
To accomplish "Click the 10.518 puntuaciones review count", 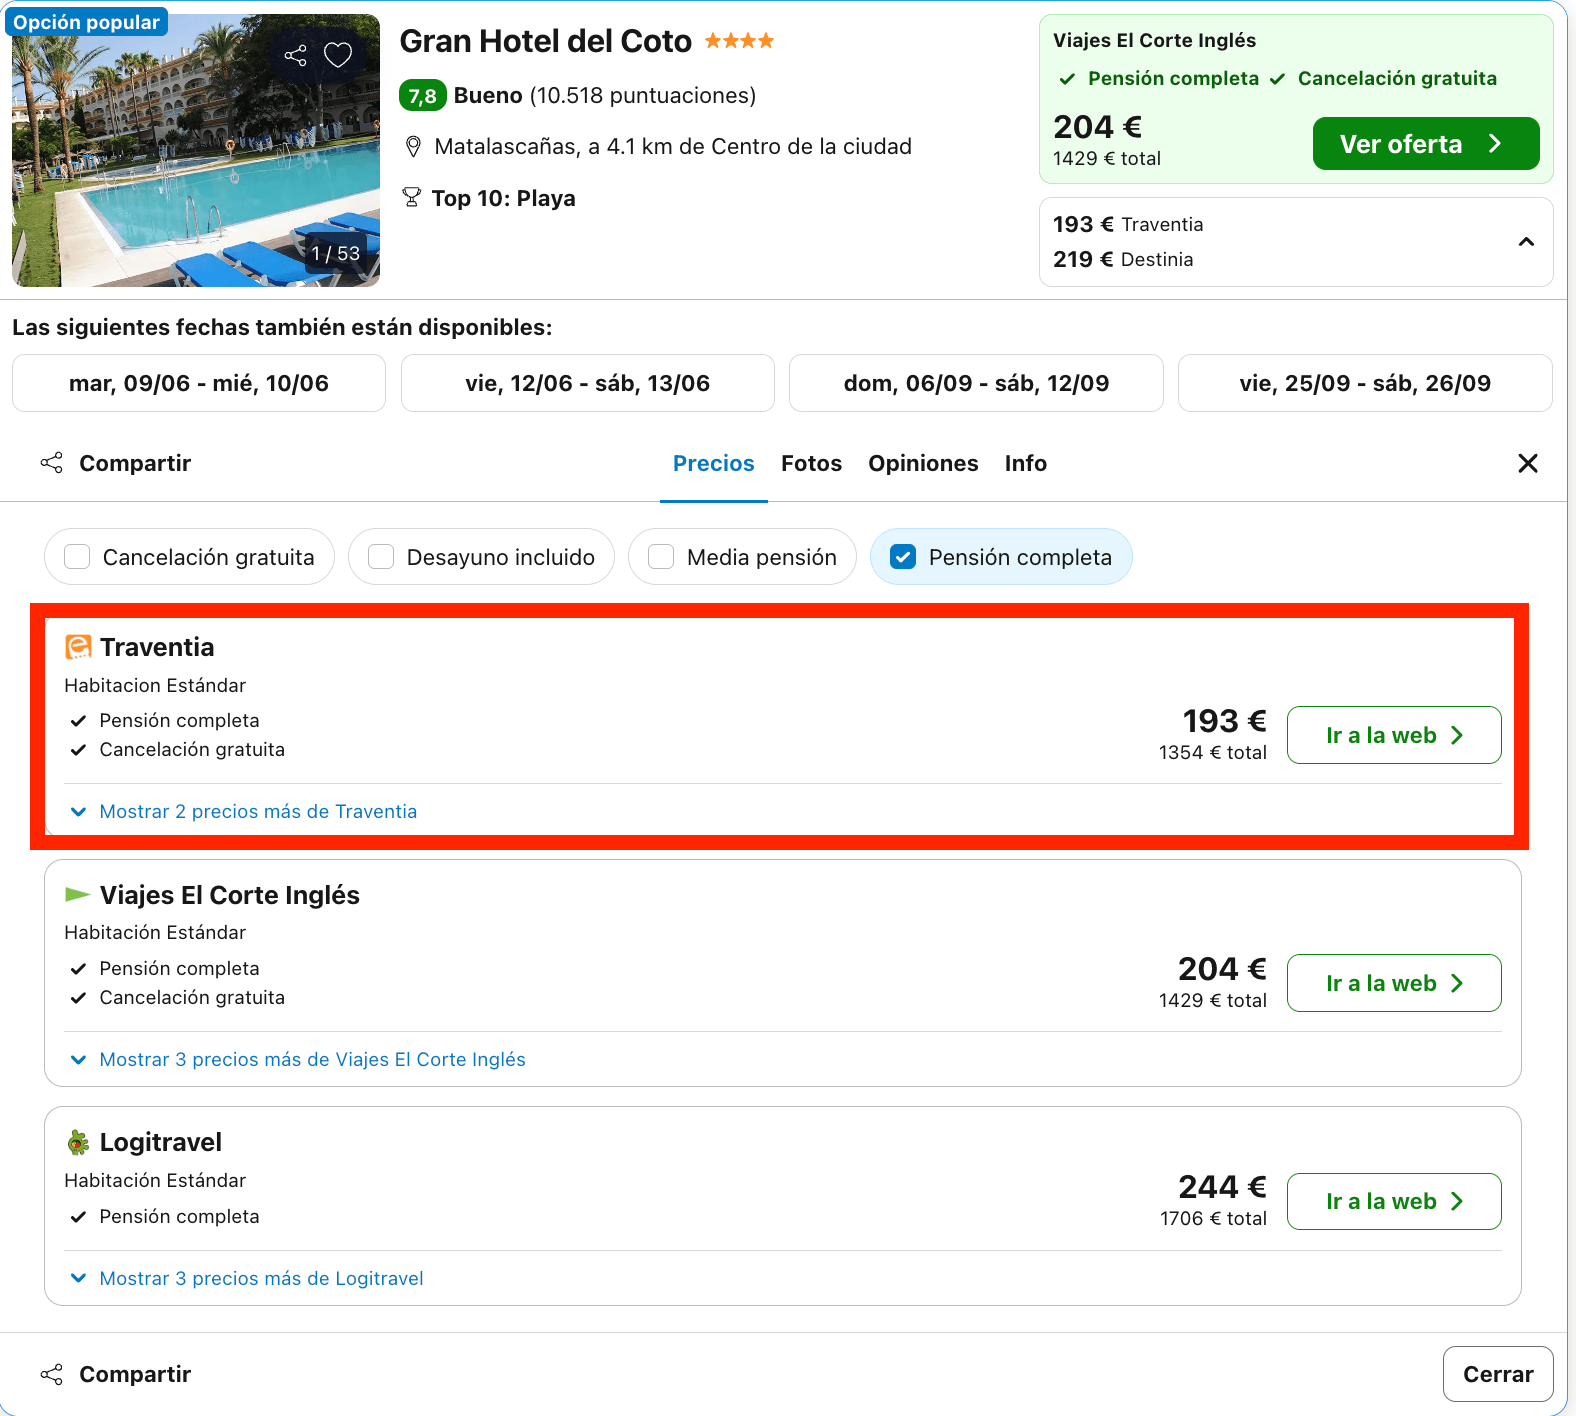I will click(642, 96).
